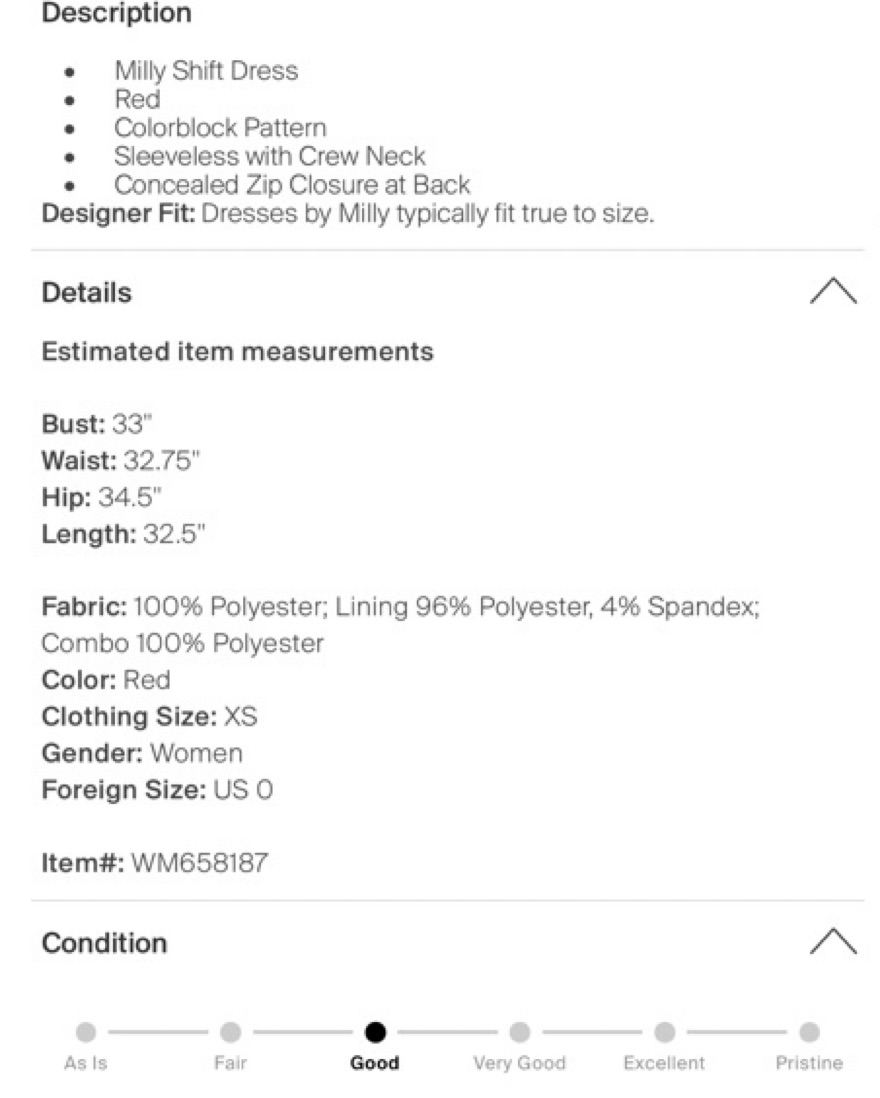Collapse the Details section chevron
The width and height of the screenshot is (880, 1098).
832,292
